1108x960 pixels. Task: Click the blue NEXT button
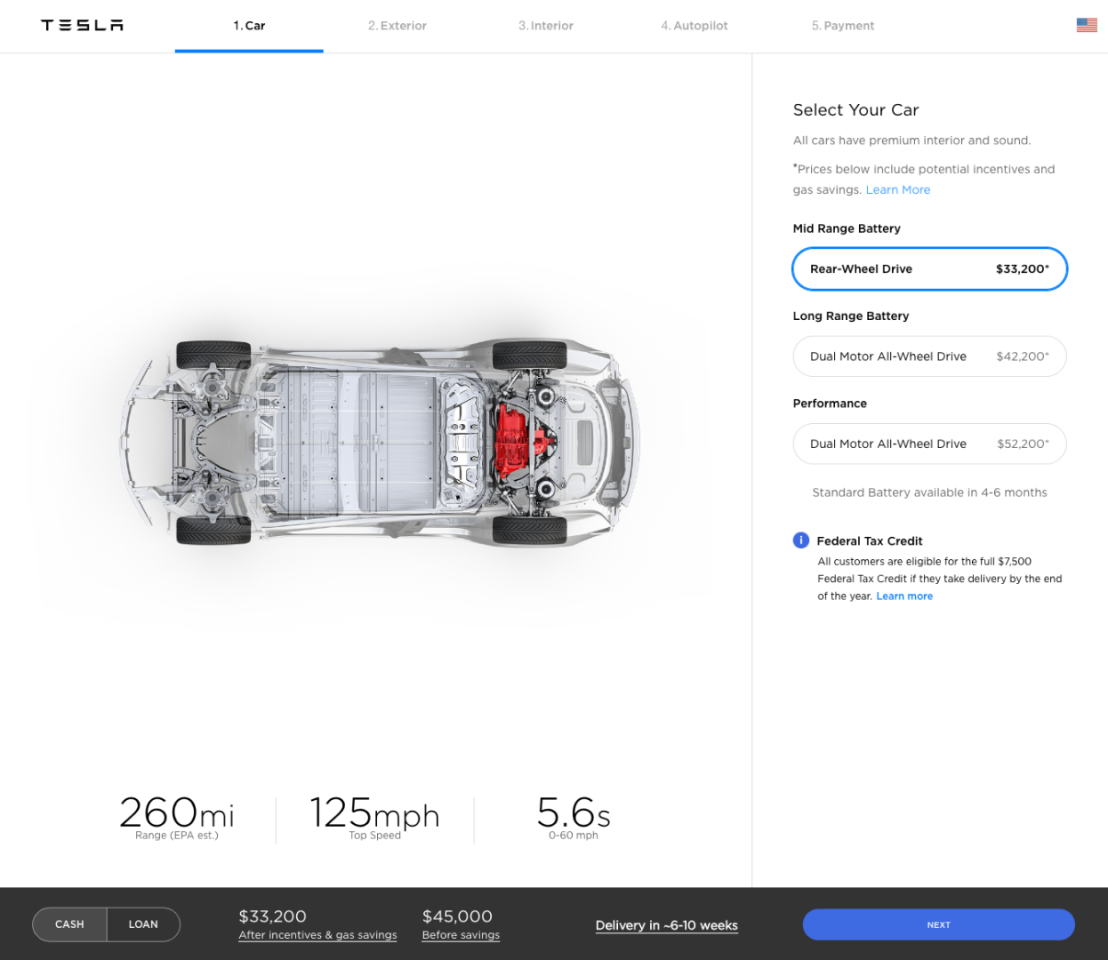(x=938, y=925)
